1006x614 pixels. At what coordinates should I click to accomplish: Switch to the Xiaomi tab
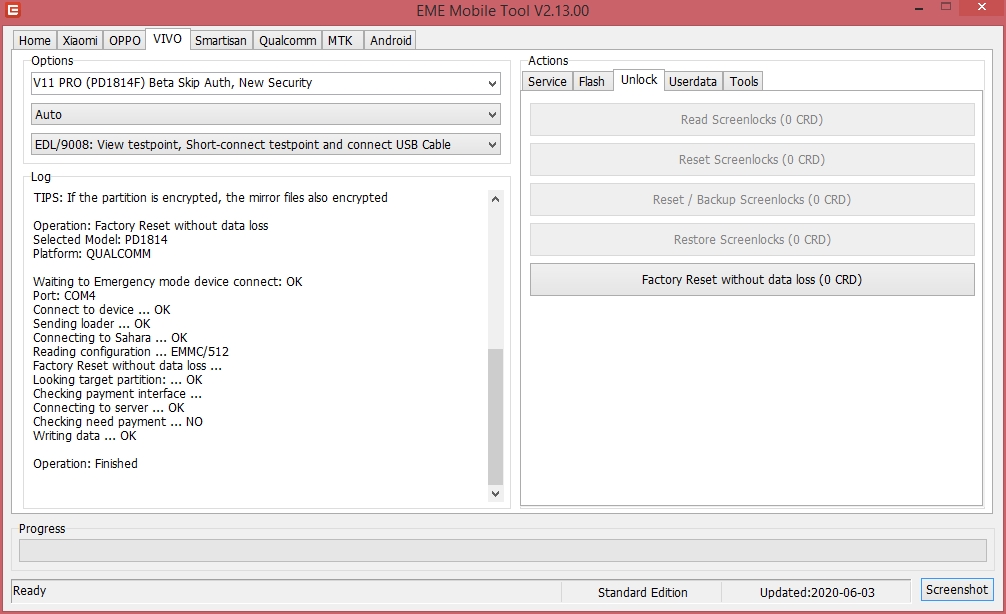[x=80, y=40]
